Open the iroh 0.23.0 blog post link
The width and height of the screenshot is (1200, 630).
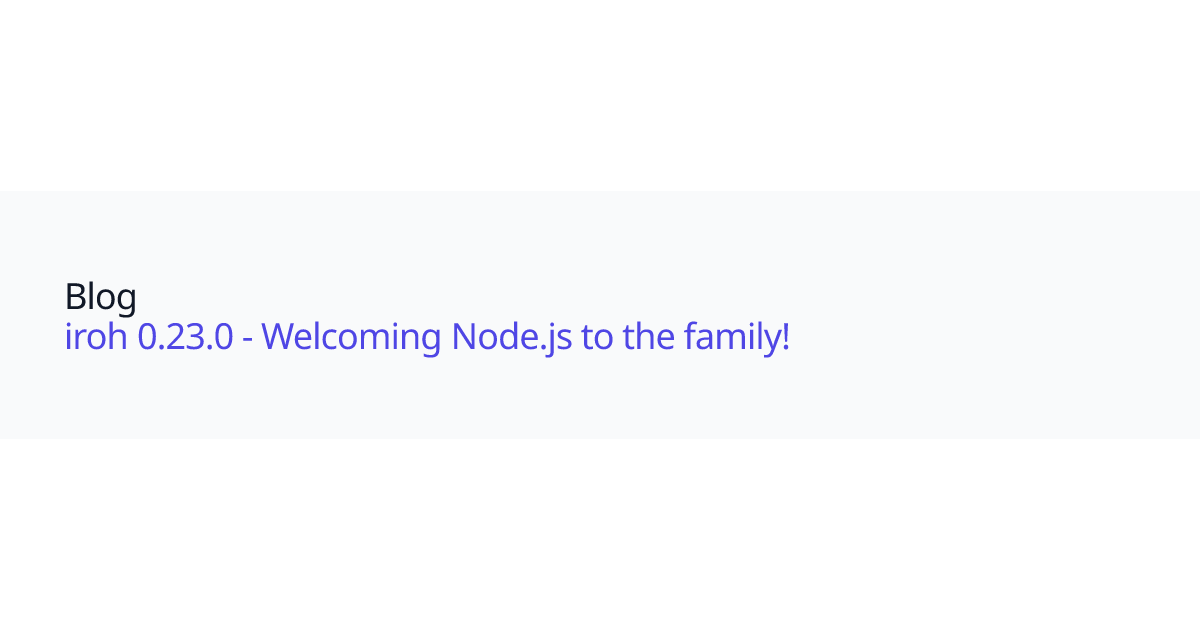pos(427,337)
